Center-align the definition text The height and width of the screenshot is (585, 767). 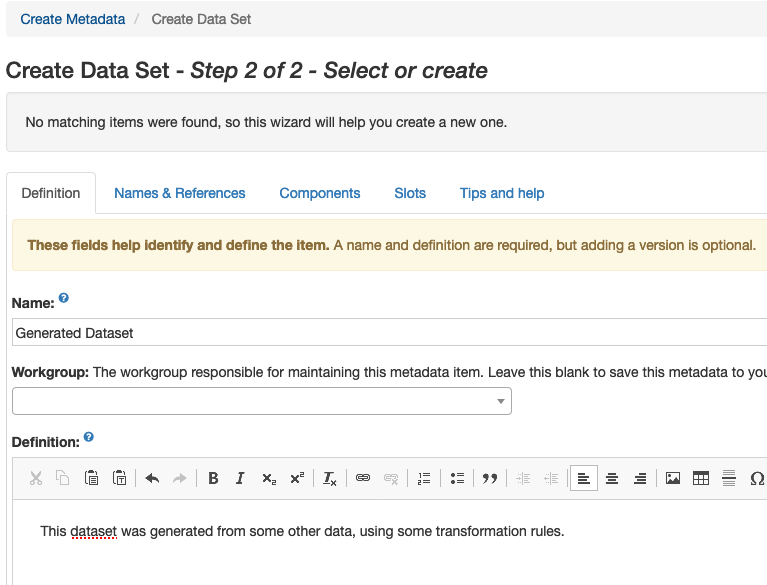[612, 479]
